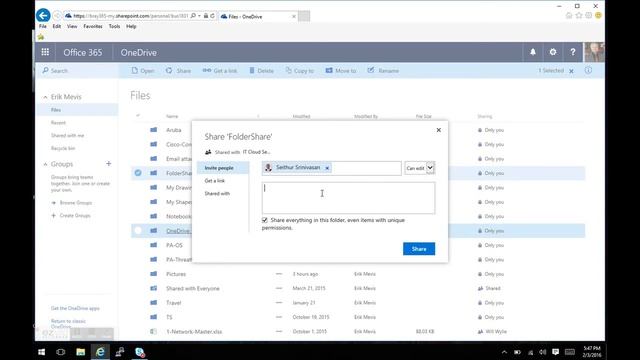Open the Office 365 app launcher grid
The image size is (640, 360).
45,52
